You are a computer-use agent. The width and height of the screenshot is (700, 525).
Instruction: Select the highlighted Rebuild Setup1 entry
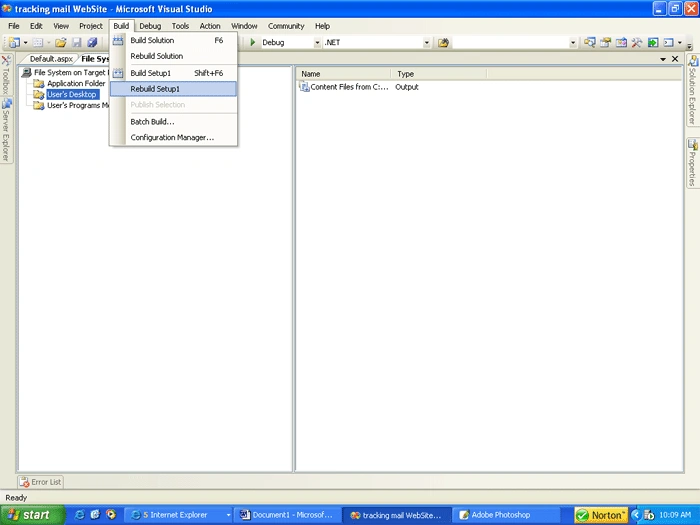point(174,89)
